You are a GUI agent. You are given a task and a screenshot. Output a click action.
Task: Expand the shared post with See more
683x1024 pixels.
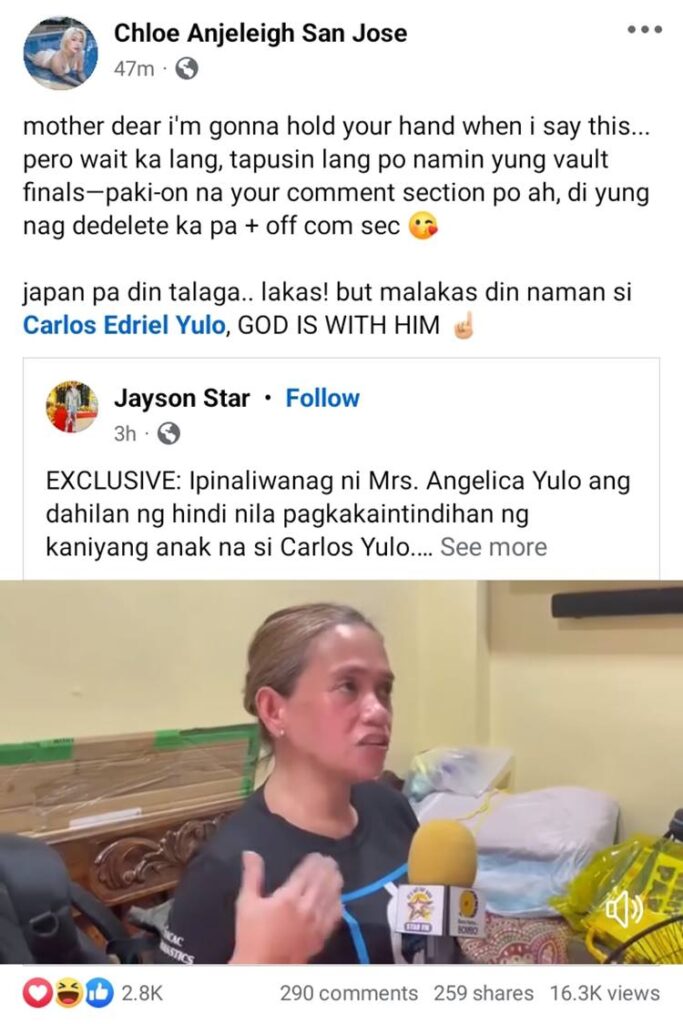tap(494, 547)
